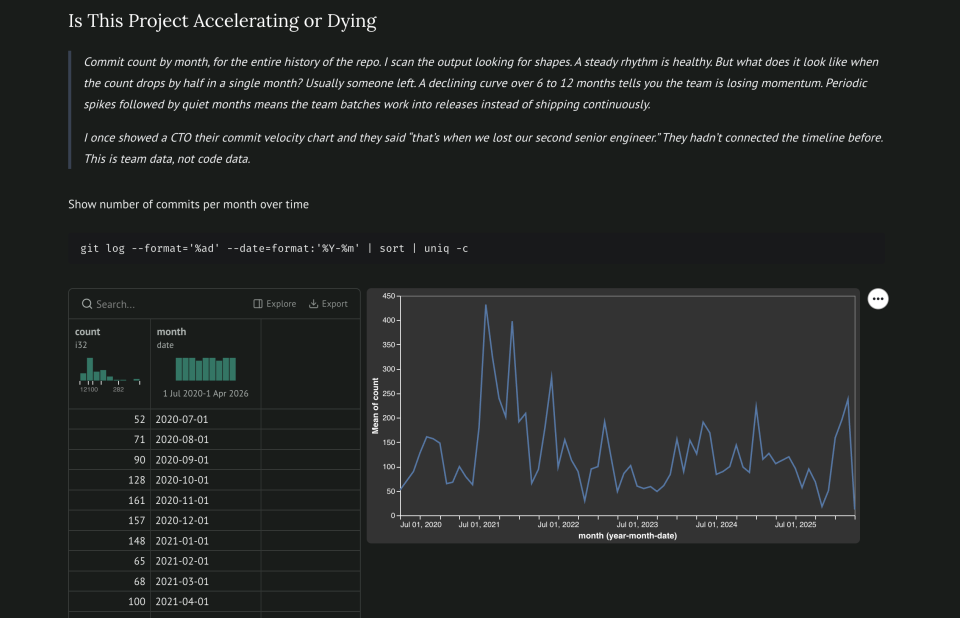960x618 pixels.
Task: Click the 'Mean of count' y-axis title
Action: [376, 405]
